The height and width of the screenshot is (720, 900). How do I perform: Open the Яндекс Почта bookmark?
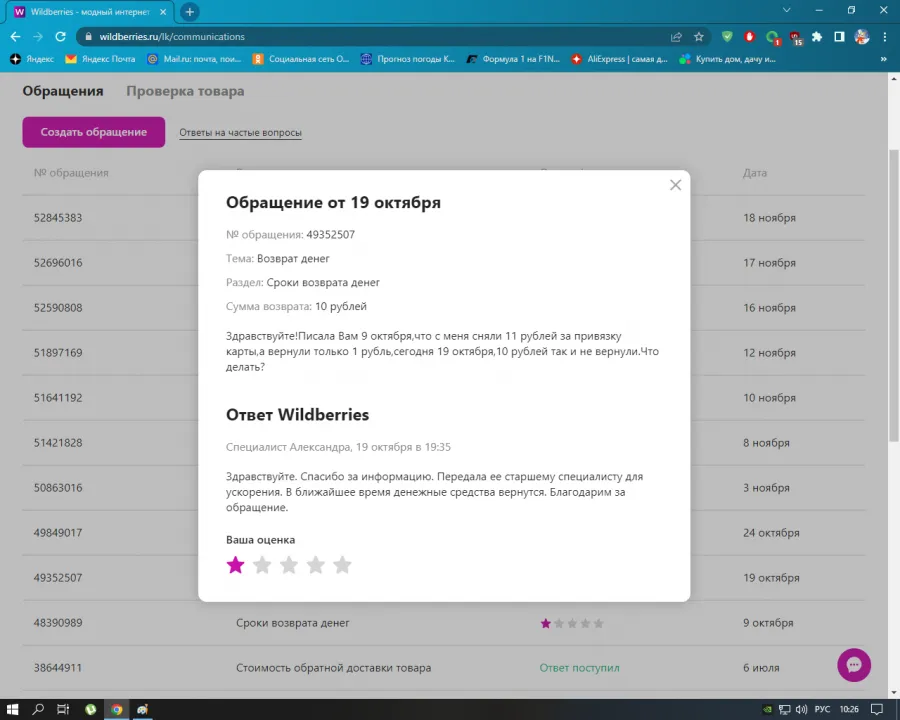[100, 59]
